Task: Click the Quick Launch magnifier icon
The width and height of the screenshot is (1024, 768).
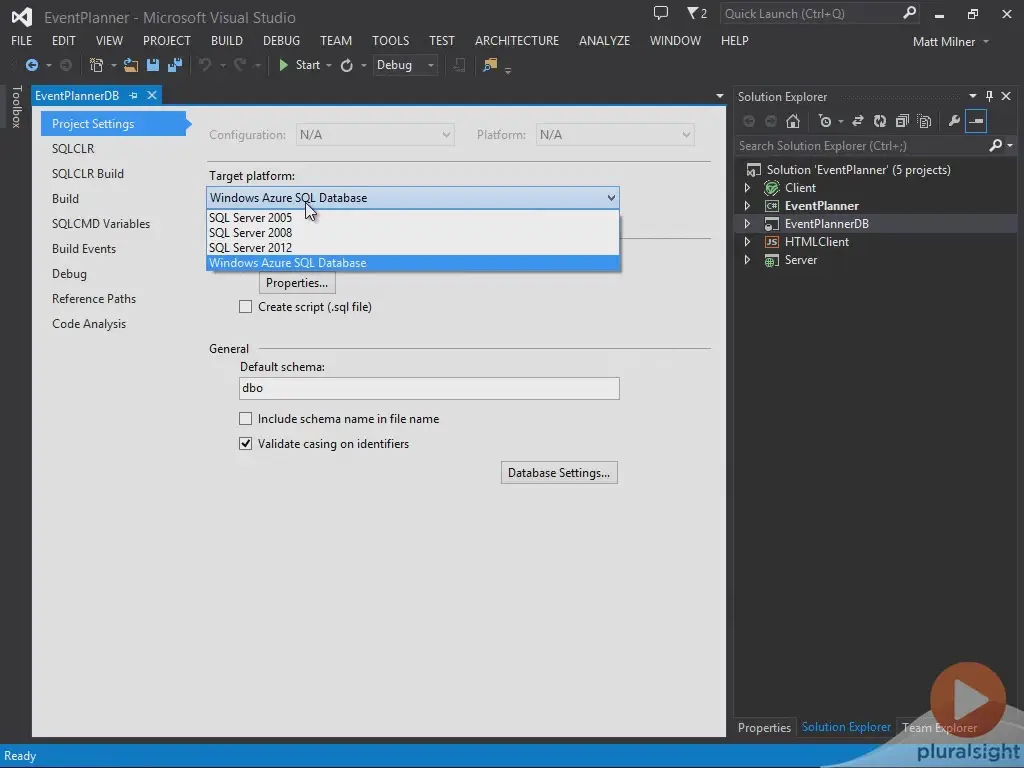Action: point(909,13)
